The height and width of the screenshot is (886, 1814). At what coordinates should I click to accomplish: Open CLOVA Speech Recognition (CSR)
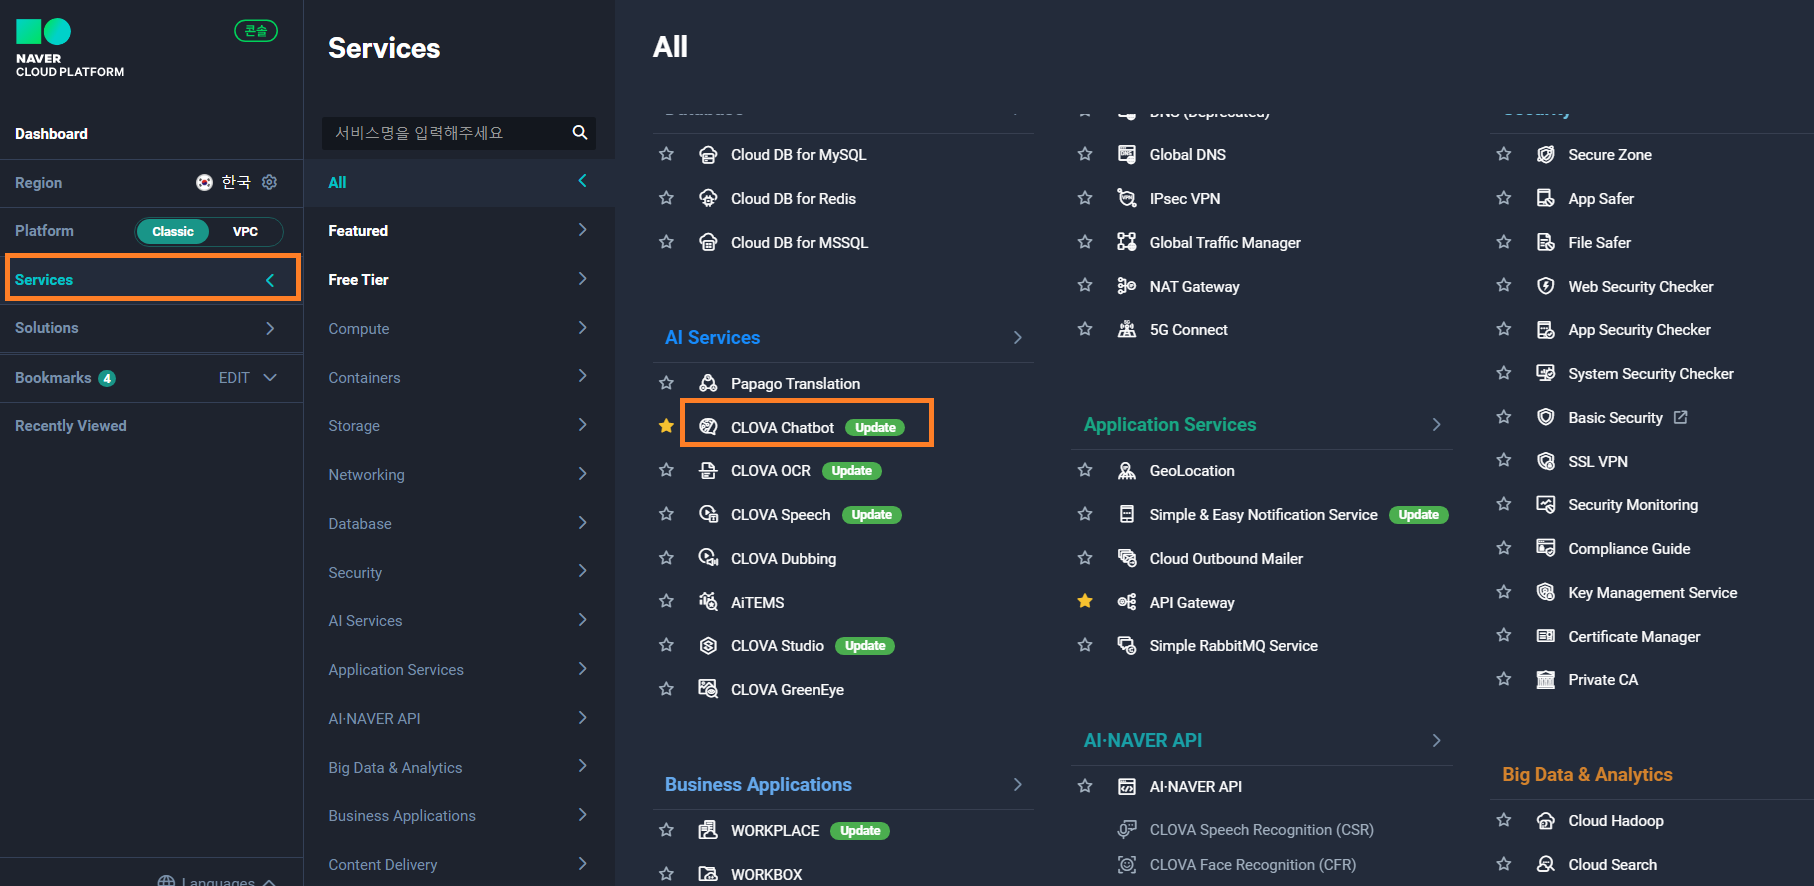(1262, 830)
